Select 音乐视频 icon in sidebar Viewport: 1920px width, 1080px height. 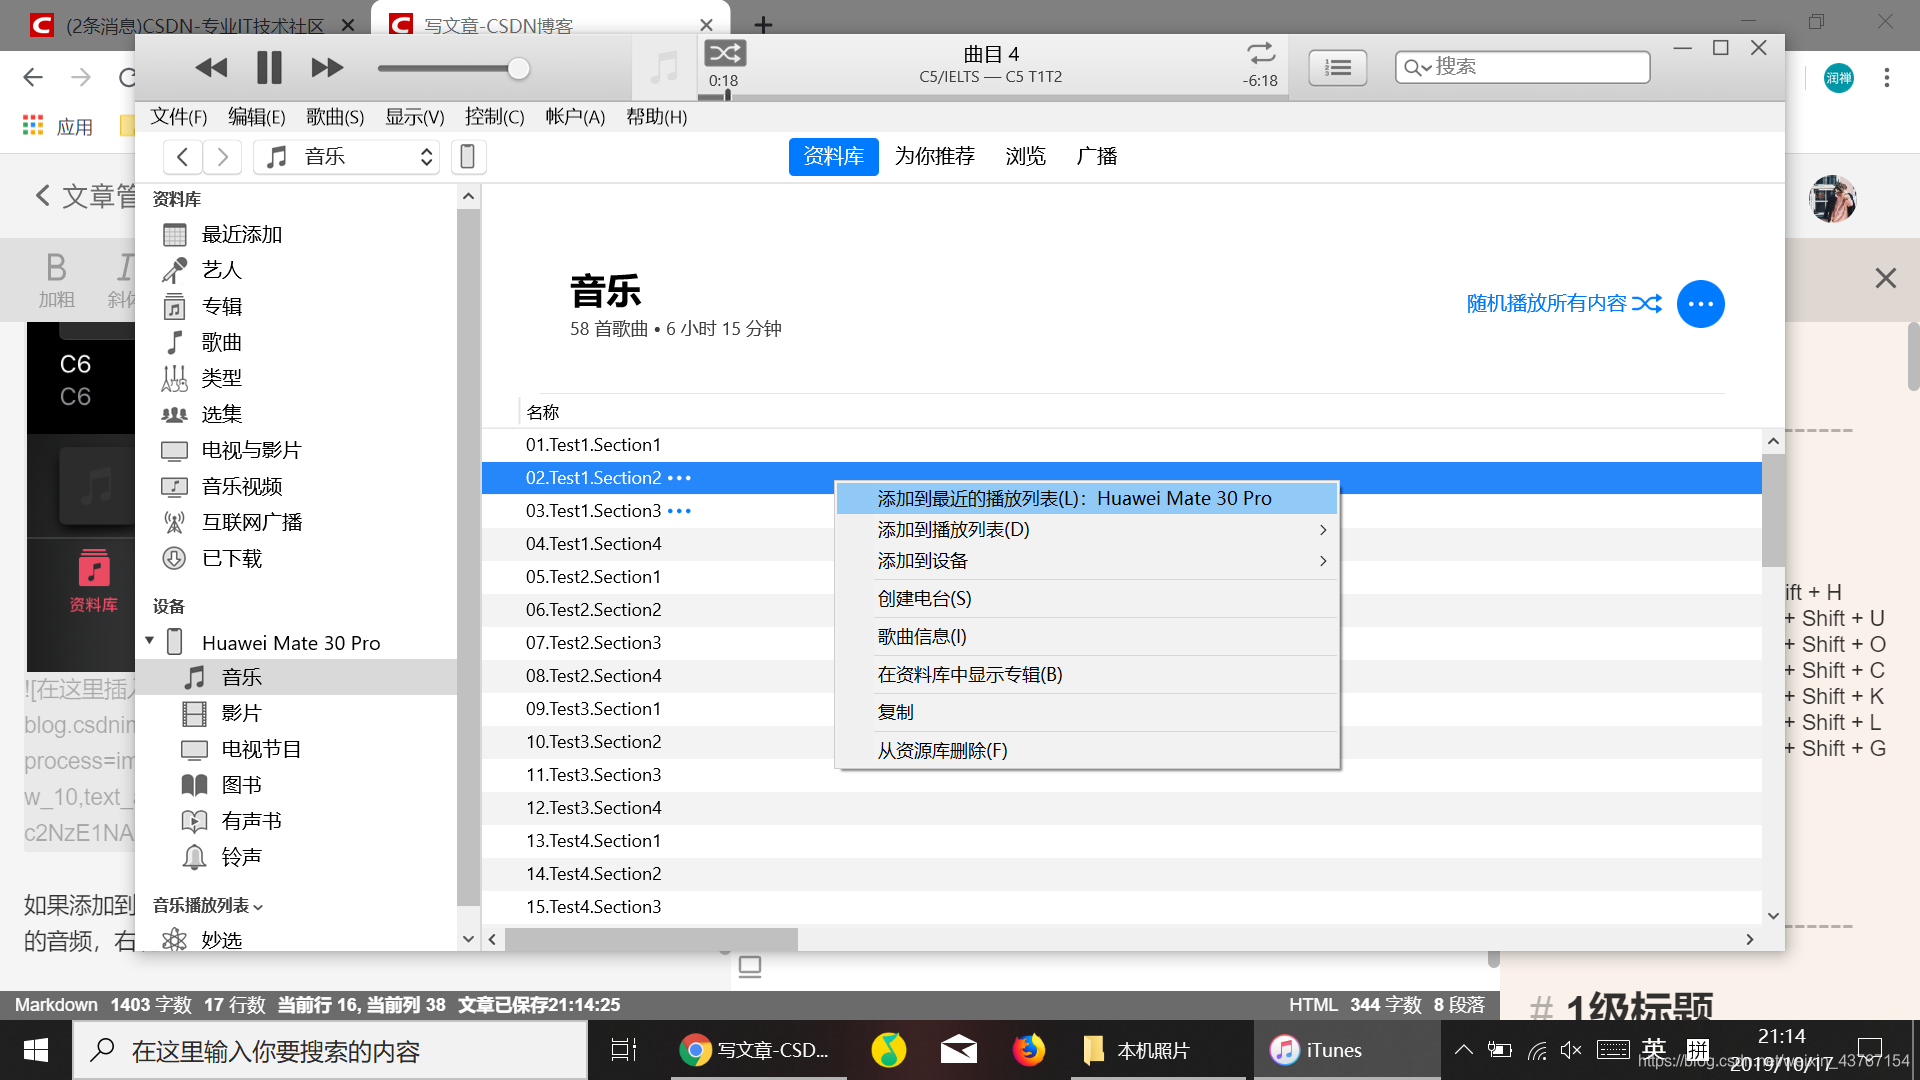tap(175, 487)
